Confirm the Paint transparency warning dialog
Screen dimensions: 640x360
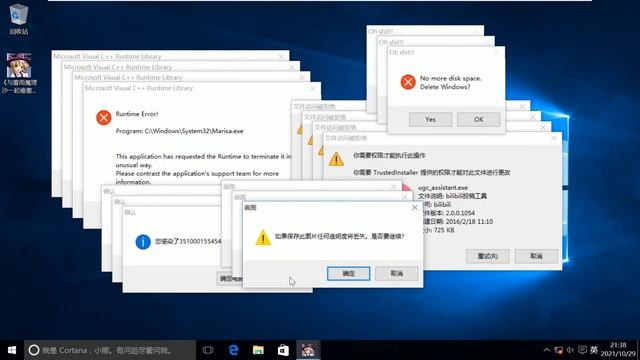(x=348, y=273)
